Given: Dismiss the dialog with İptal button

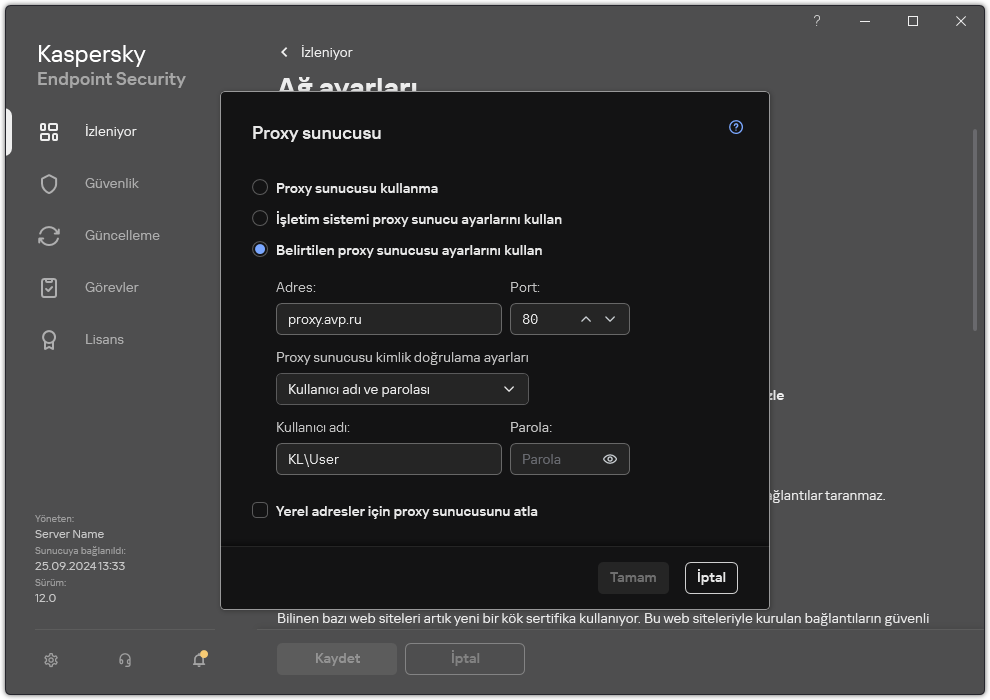Looking at the screenshot, I should click(710, 577).
